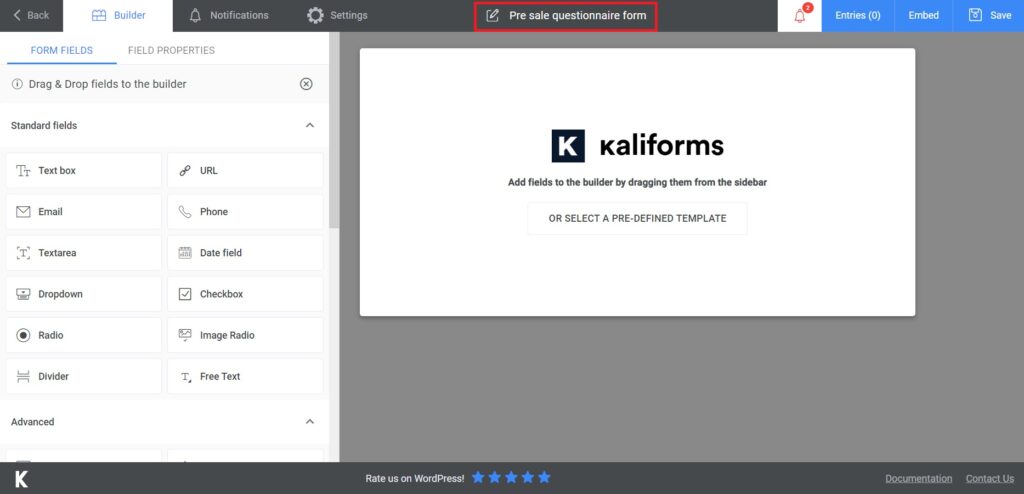Open the Embed option
The height and width of the screenshot is (494, 1024).
point(923,16)
